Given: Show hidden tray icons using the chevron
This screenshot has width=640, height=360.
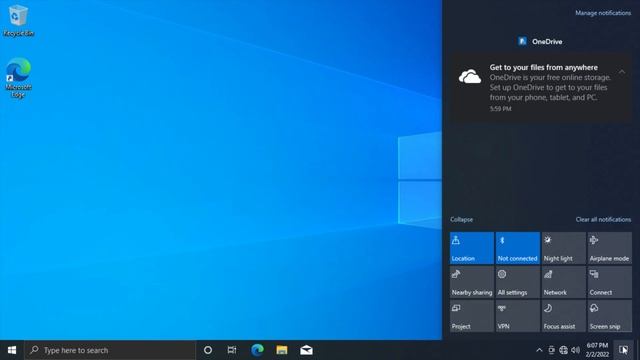Looking at the screenshot, I should [x=539, y=350].
